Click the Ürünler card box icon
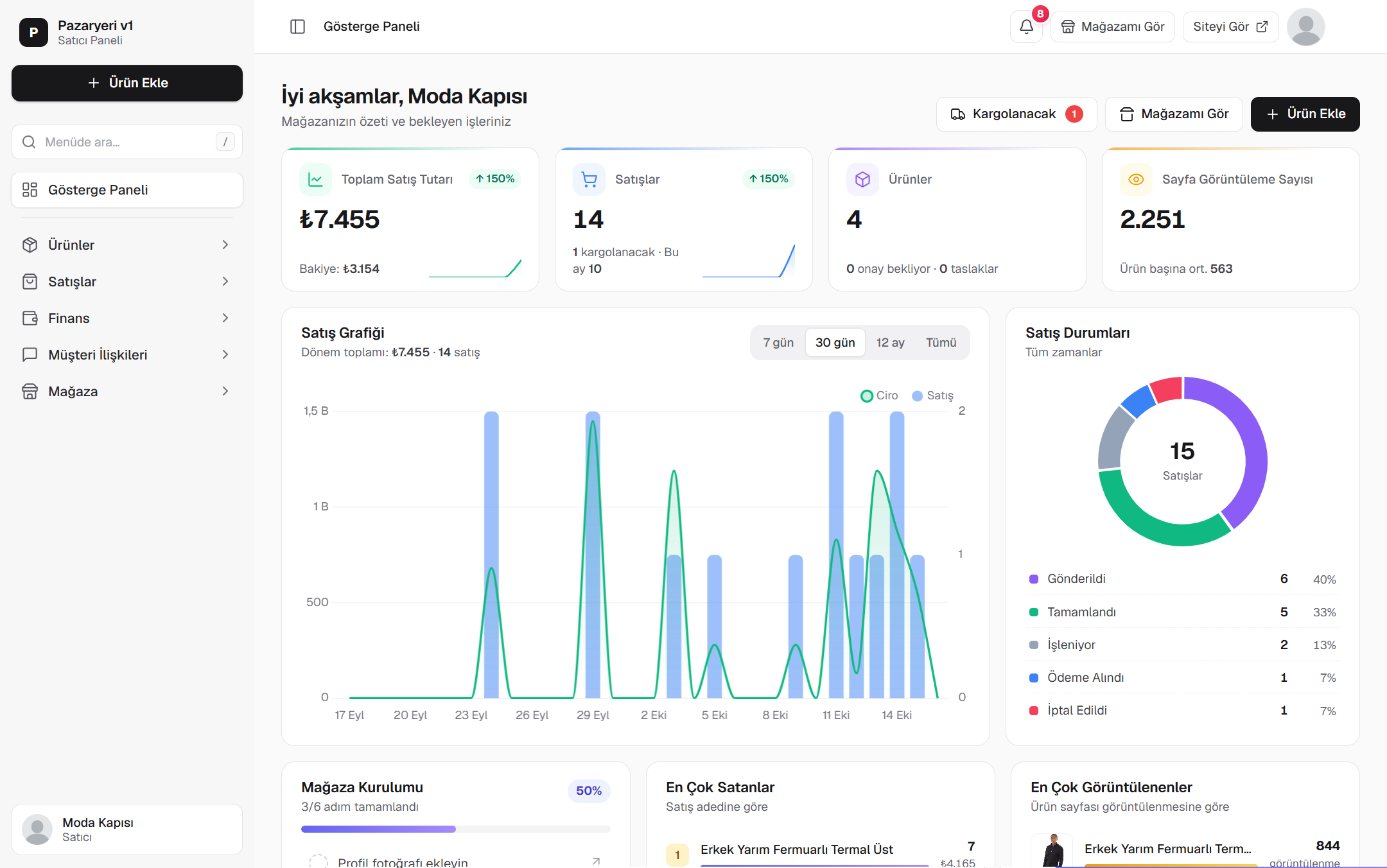Screen dimensions: 1387x868 [x=863, y=179]
